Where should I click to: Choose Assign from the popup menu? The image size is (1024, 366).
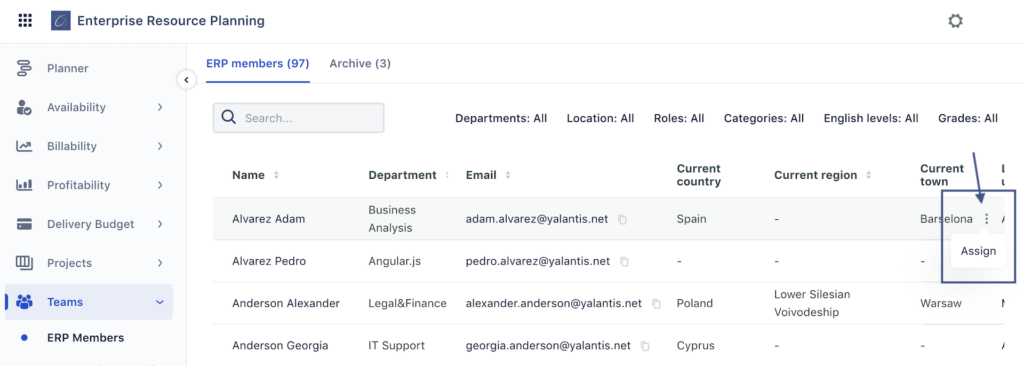(978, 251)
